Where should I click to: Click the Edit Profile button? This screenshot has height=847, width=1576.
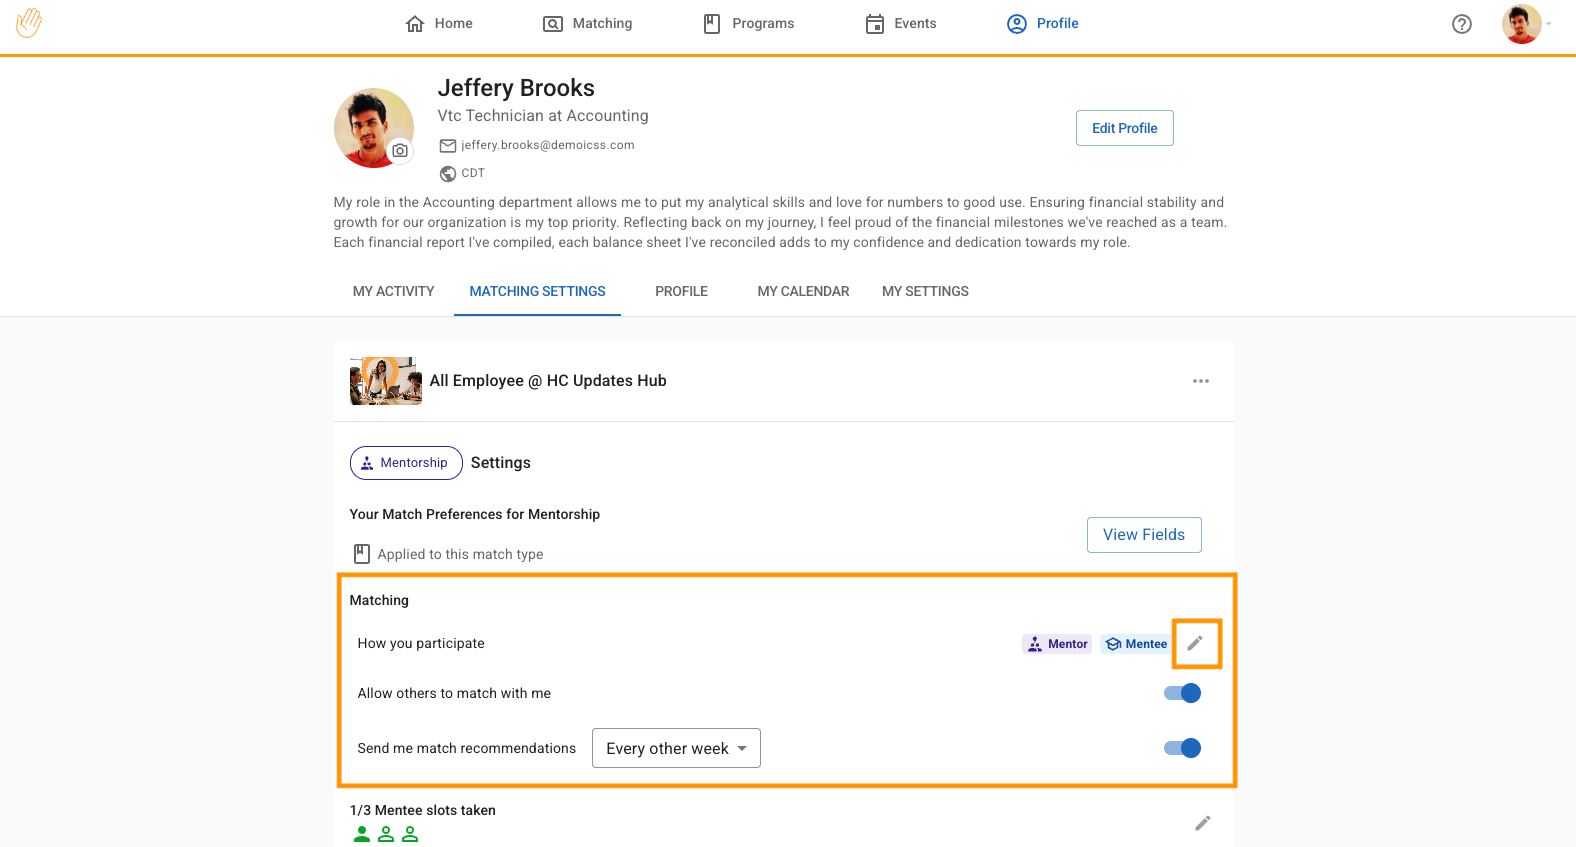1124,128
